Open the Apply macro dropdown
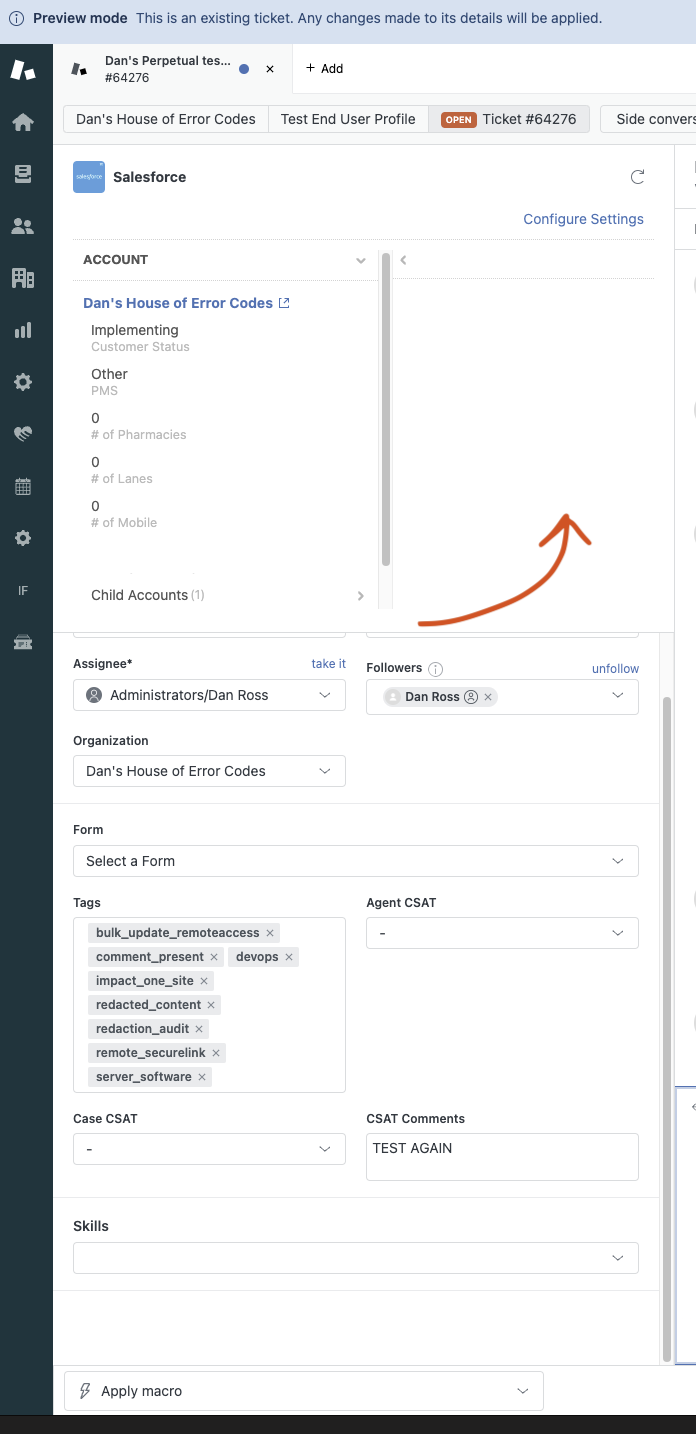Viewport: 696px width, 1434px height. tap(303, 1391)
